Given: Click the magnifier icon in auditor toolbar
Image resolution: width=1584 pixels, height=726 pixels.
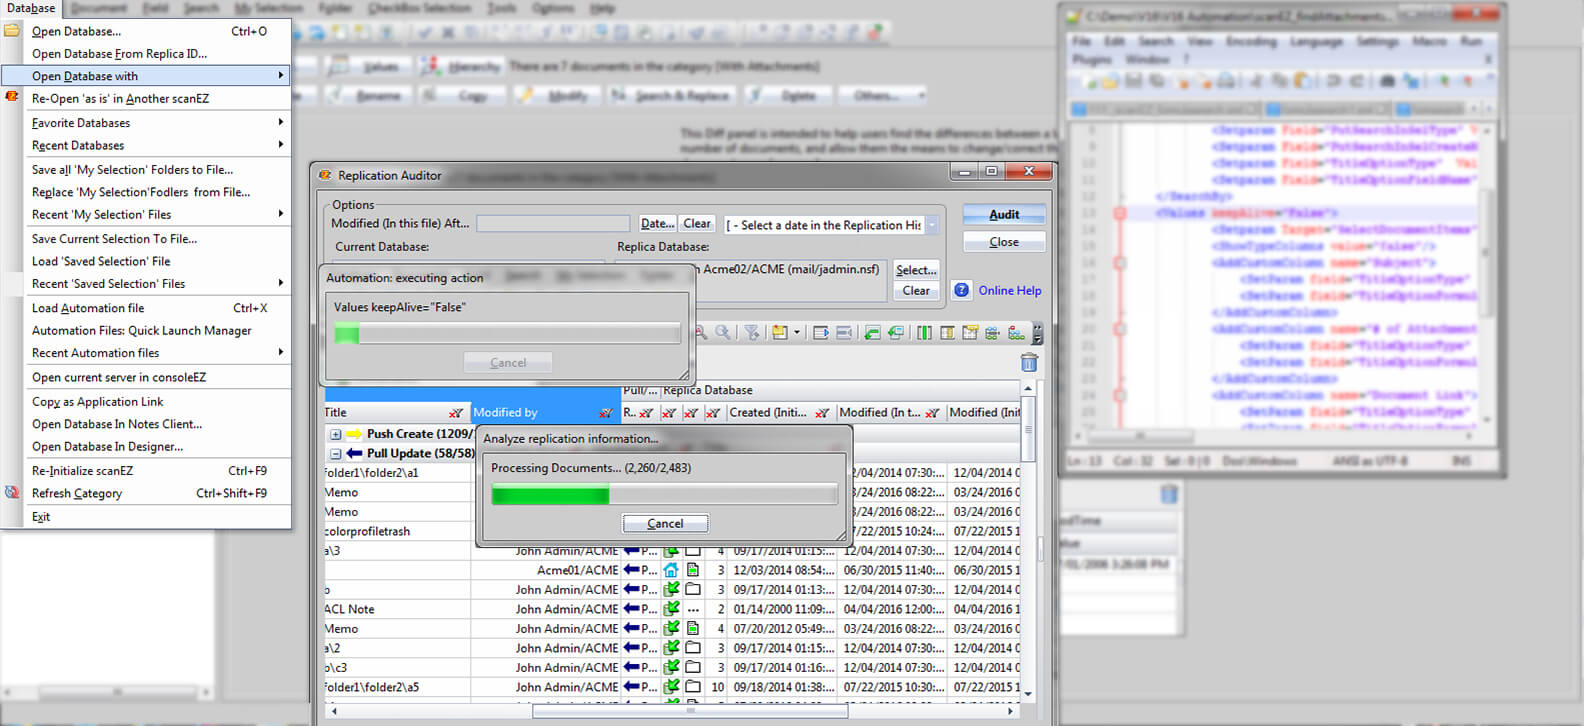Looking at the screenshot, I should 723,333.
